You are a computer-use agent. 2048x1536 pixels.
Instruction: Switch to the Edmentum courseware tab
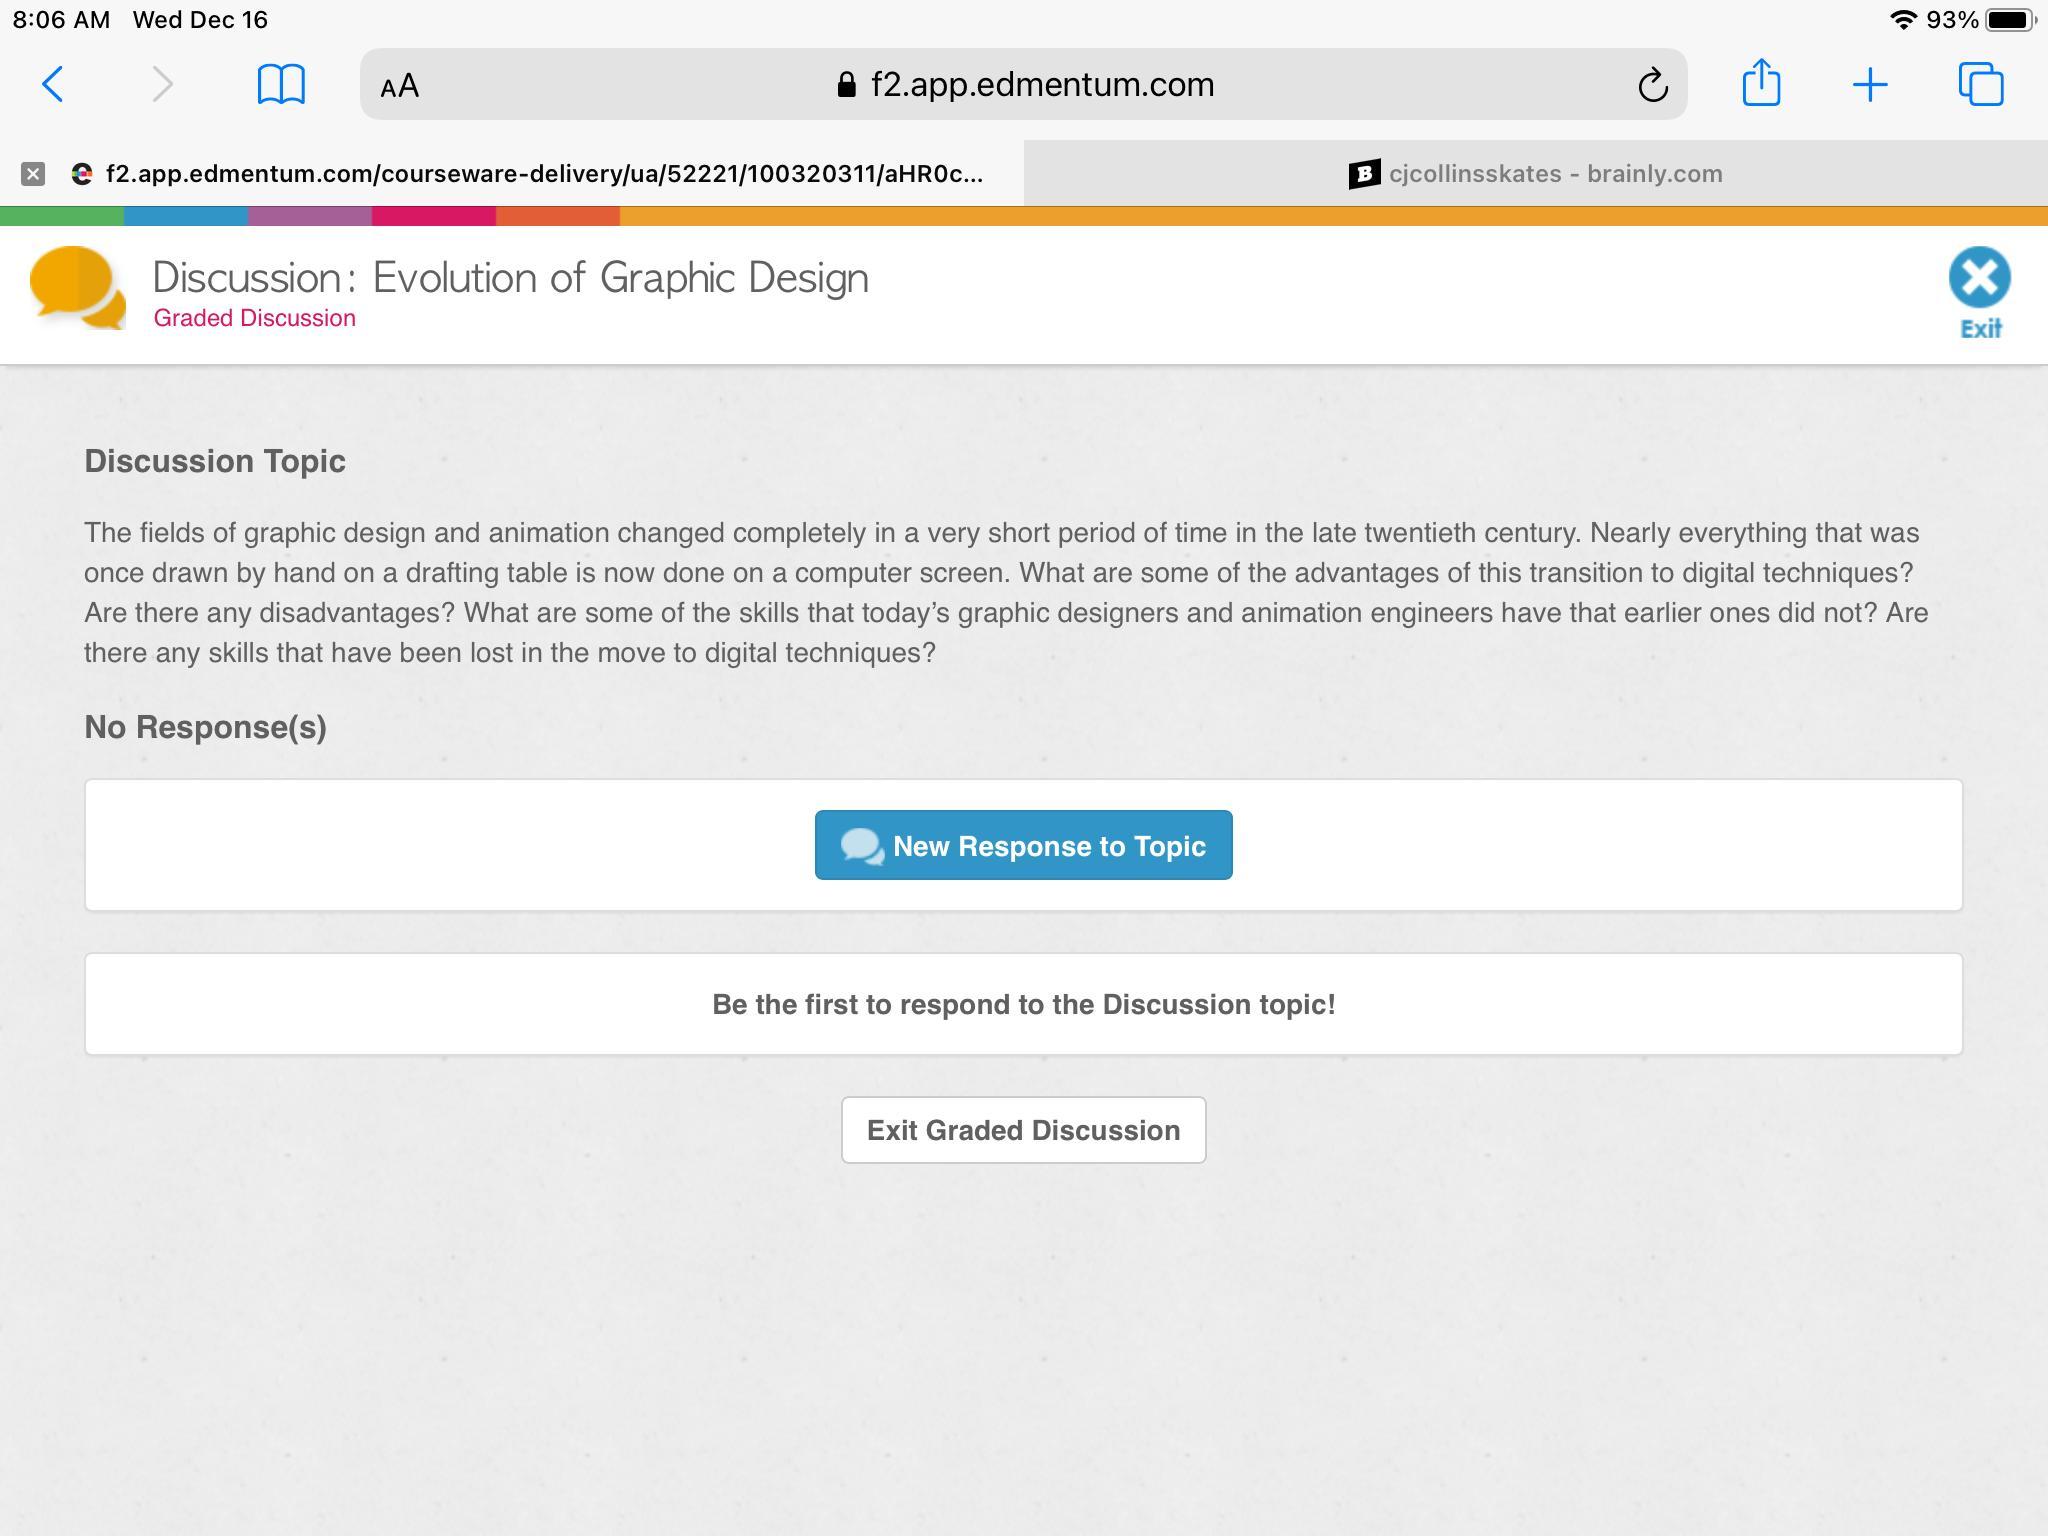pos(544,174)
